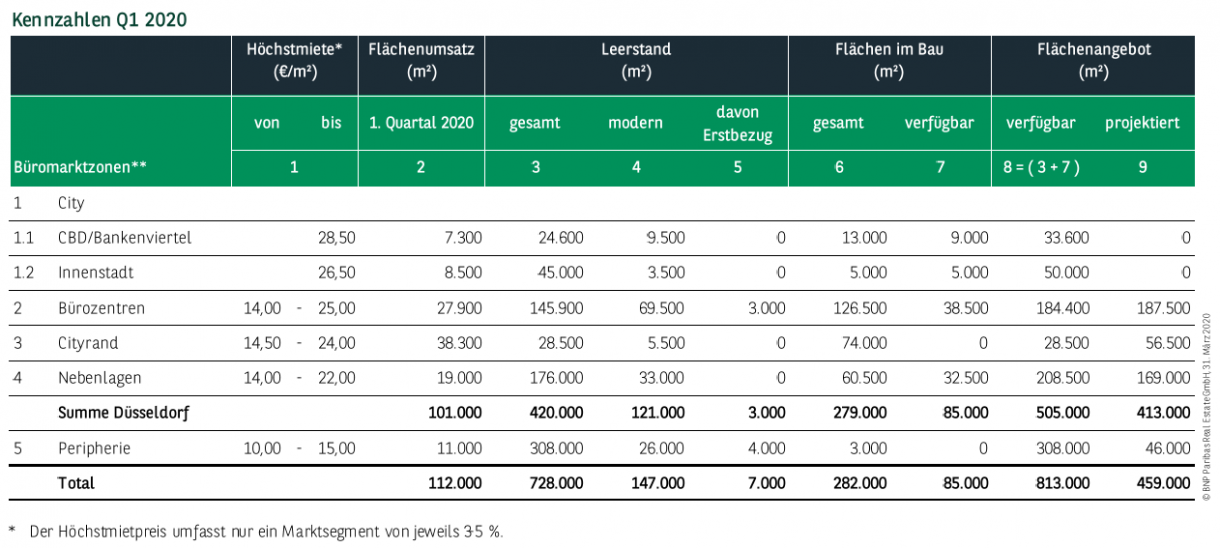Select the davon Erstbezug subheader
Viewport: 1220px width, 548px height.
737,124
